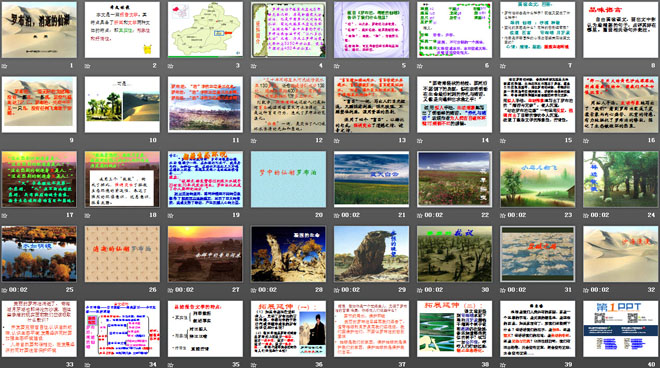This screenshot has width=660, height=368.
Task: Click the transition star icon below slide 4
Action: click(x=254, y=66)
